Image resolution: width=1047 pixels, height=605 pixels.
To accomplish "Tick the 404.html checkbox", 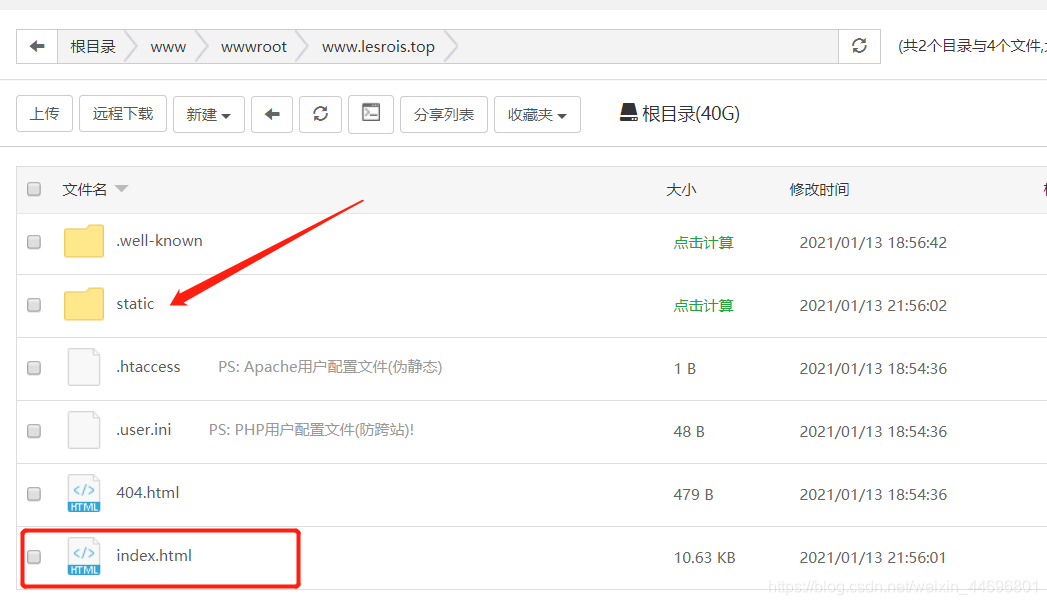I will click(x=34, y=493).
